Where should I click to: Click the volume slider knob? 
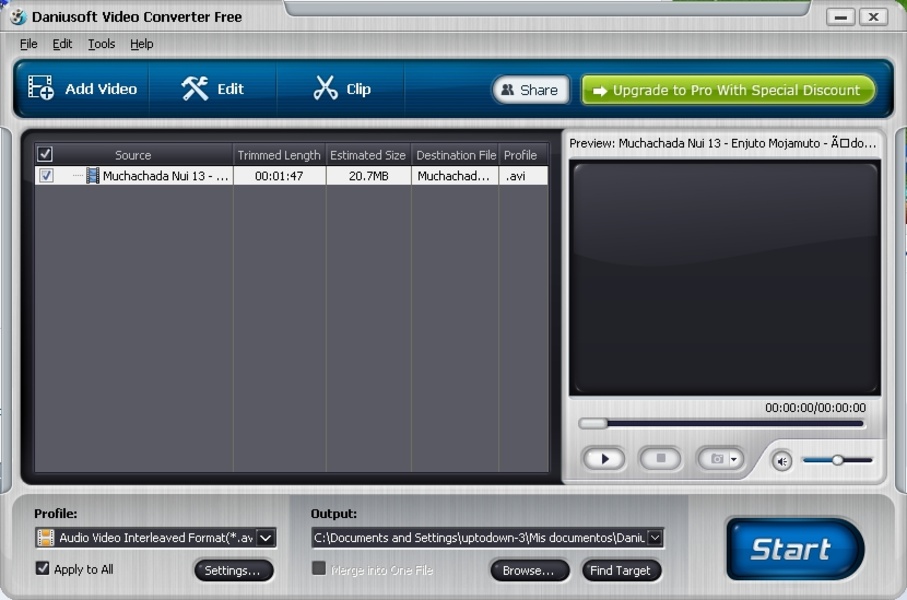pos(836,461)
